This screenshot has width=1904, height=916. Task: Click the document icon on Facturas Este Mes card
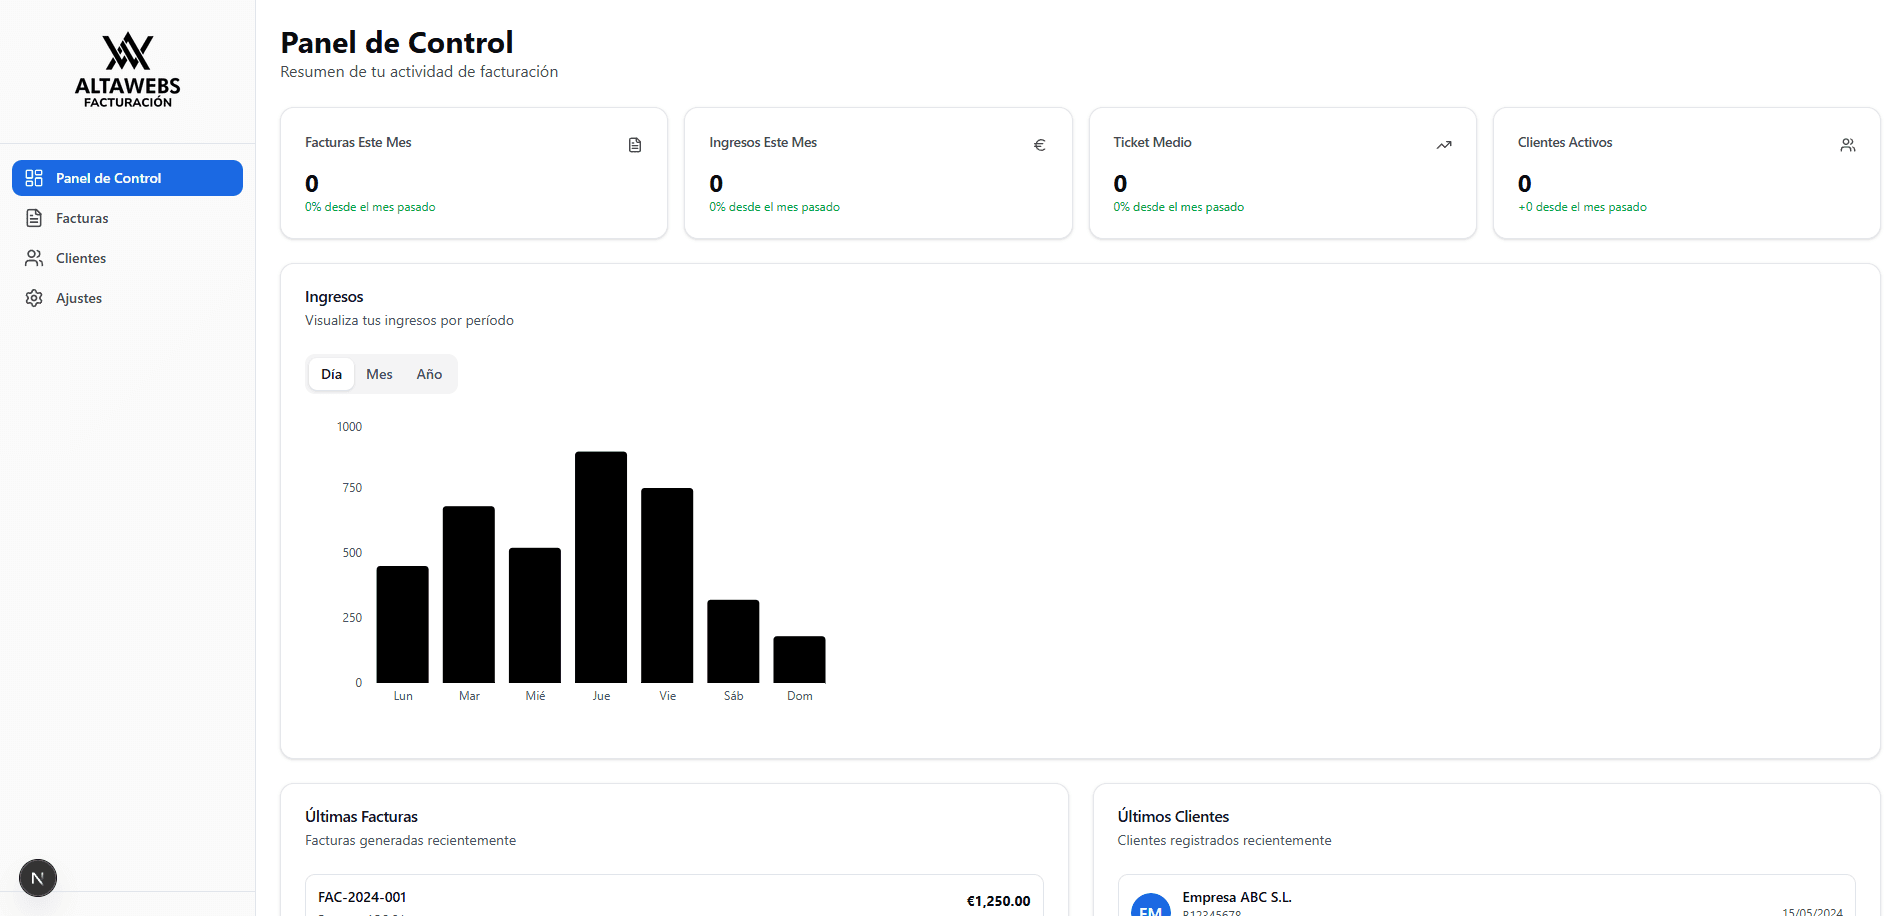coord(635,145)
